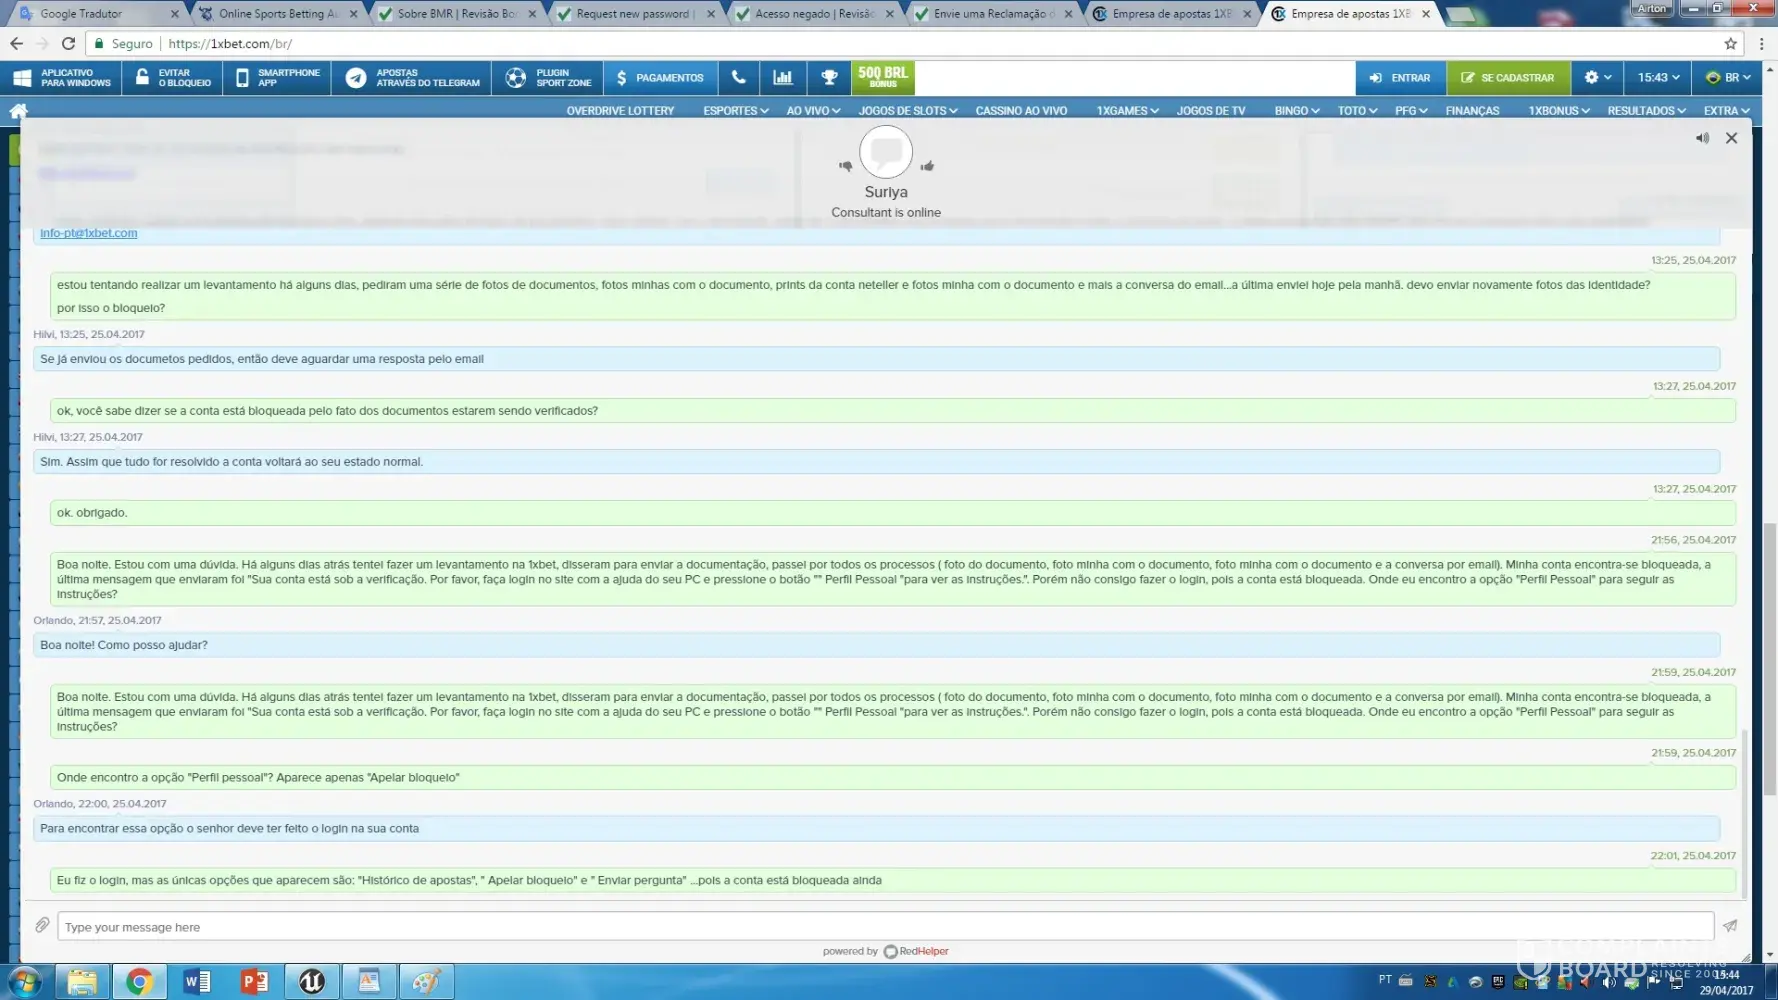Open Paint from the taskbar
Screen dimensions: 1778x1000
pyautogui.click(x=427, y=982)
